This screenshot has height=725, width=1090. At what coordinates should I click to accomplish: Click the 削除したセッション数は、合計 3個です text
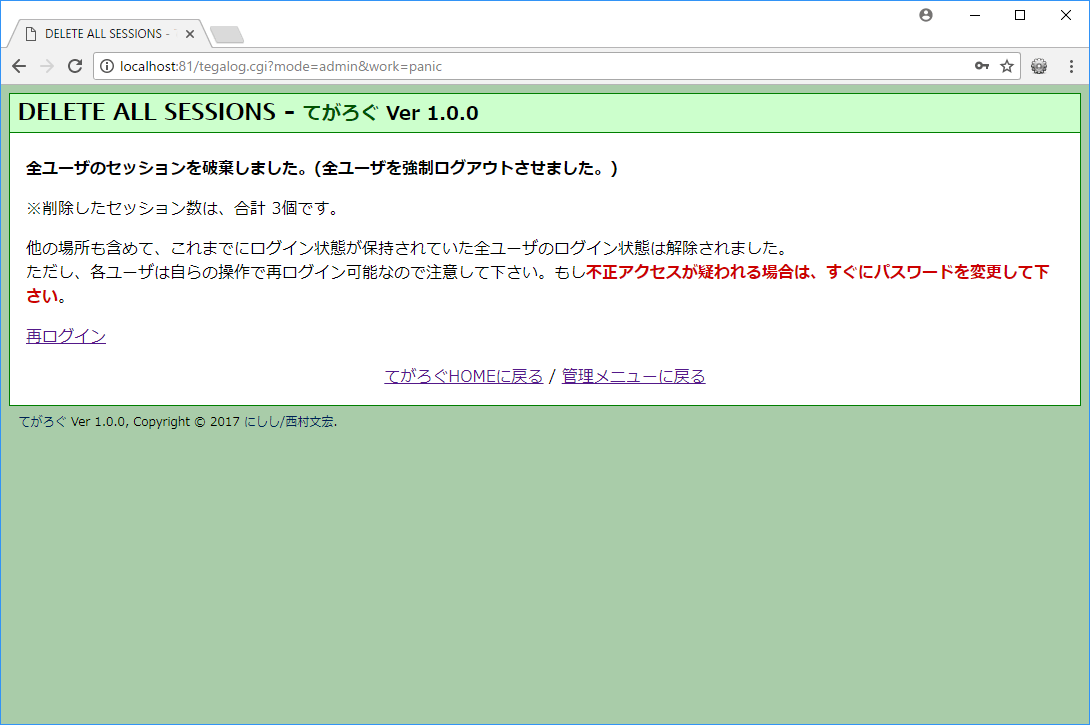tap(182, 208)
